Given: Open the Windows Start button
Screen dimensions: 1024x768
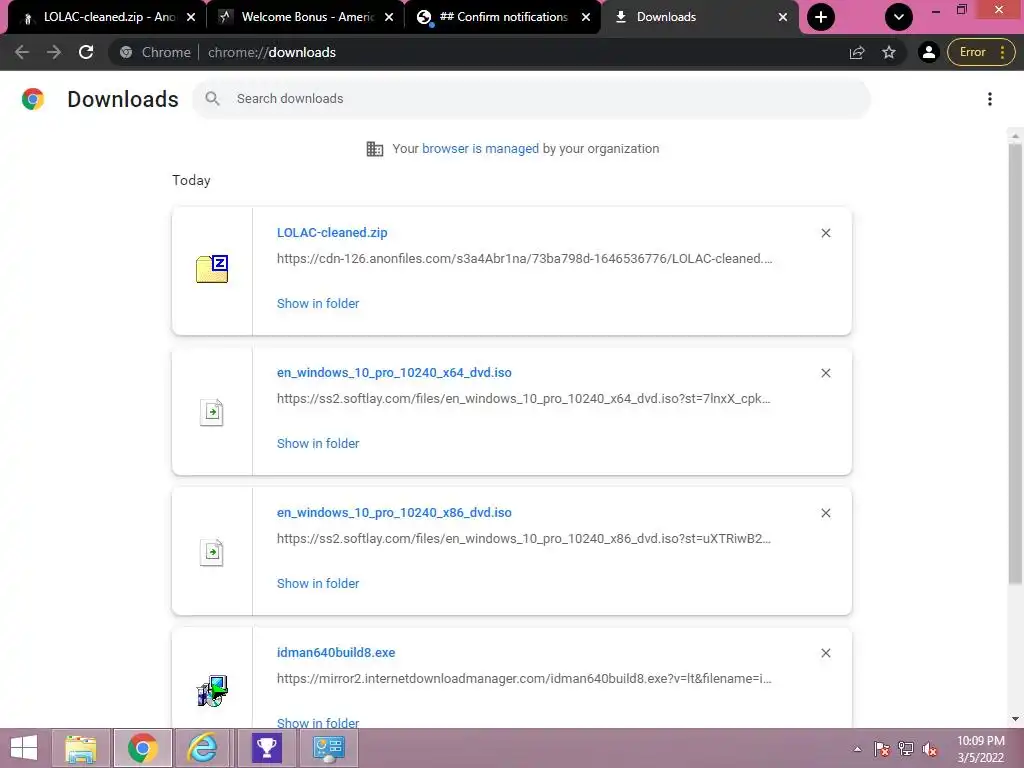Looking at the screenshot, I should point(24,748).
